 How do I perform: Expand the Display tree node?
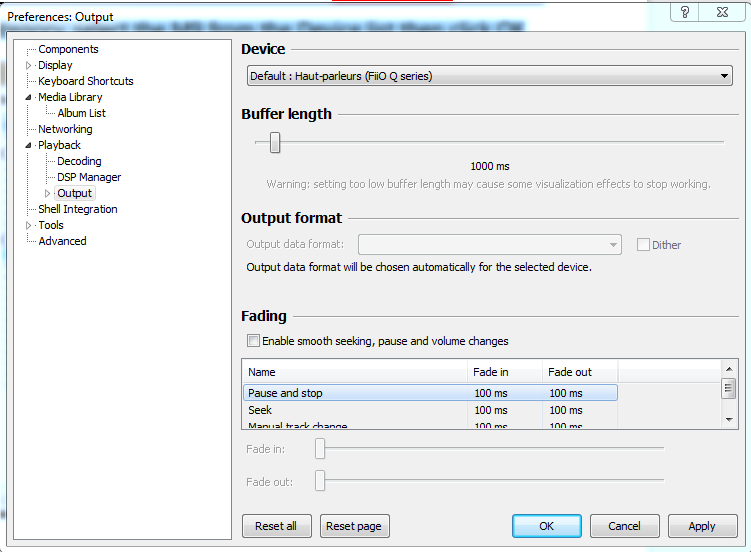click(28, 65)
